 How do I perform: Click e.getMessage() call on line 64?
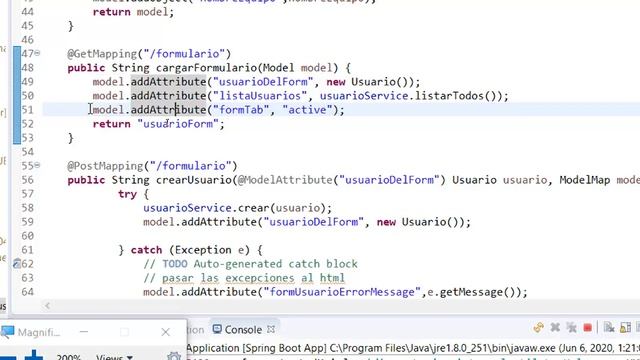click(x=471, y=292)
